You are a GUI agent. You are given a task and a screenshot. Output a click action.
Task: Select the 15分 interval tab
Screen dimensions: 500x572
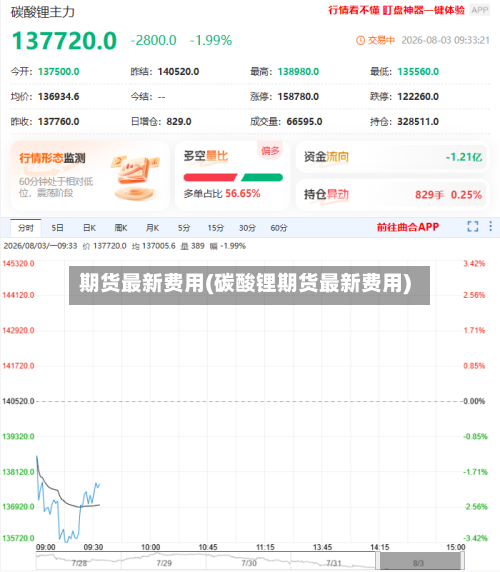216,228
